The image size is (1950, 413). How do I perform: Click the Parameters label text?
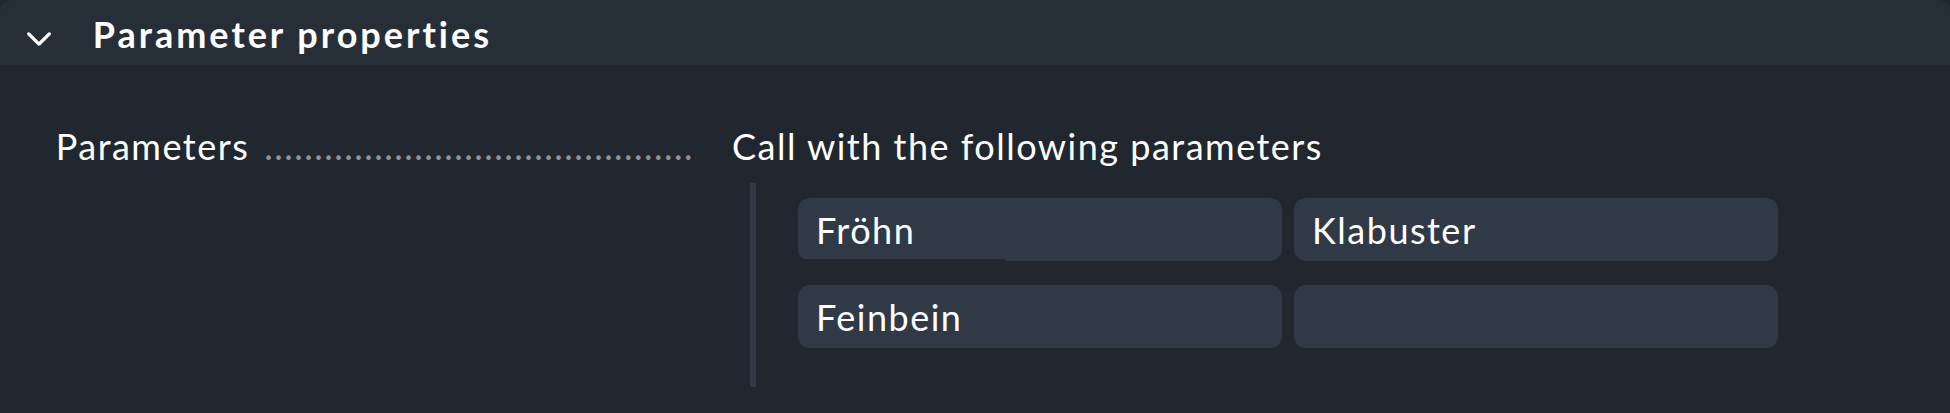click(x=152, y=148)
